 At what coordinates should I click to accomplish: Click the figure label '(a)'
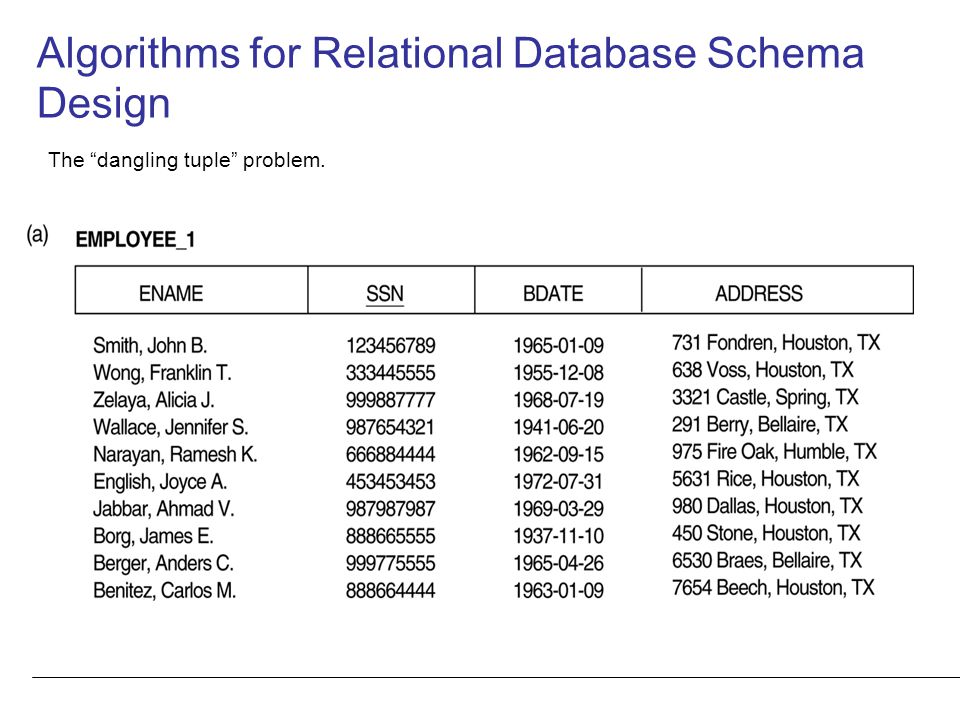point(37,234)
